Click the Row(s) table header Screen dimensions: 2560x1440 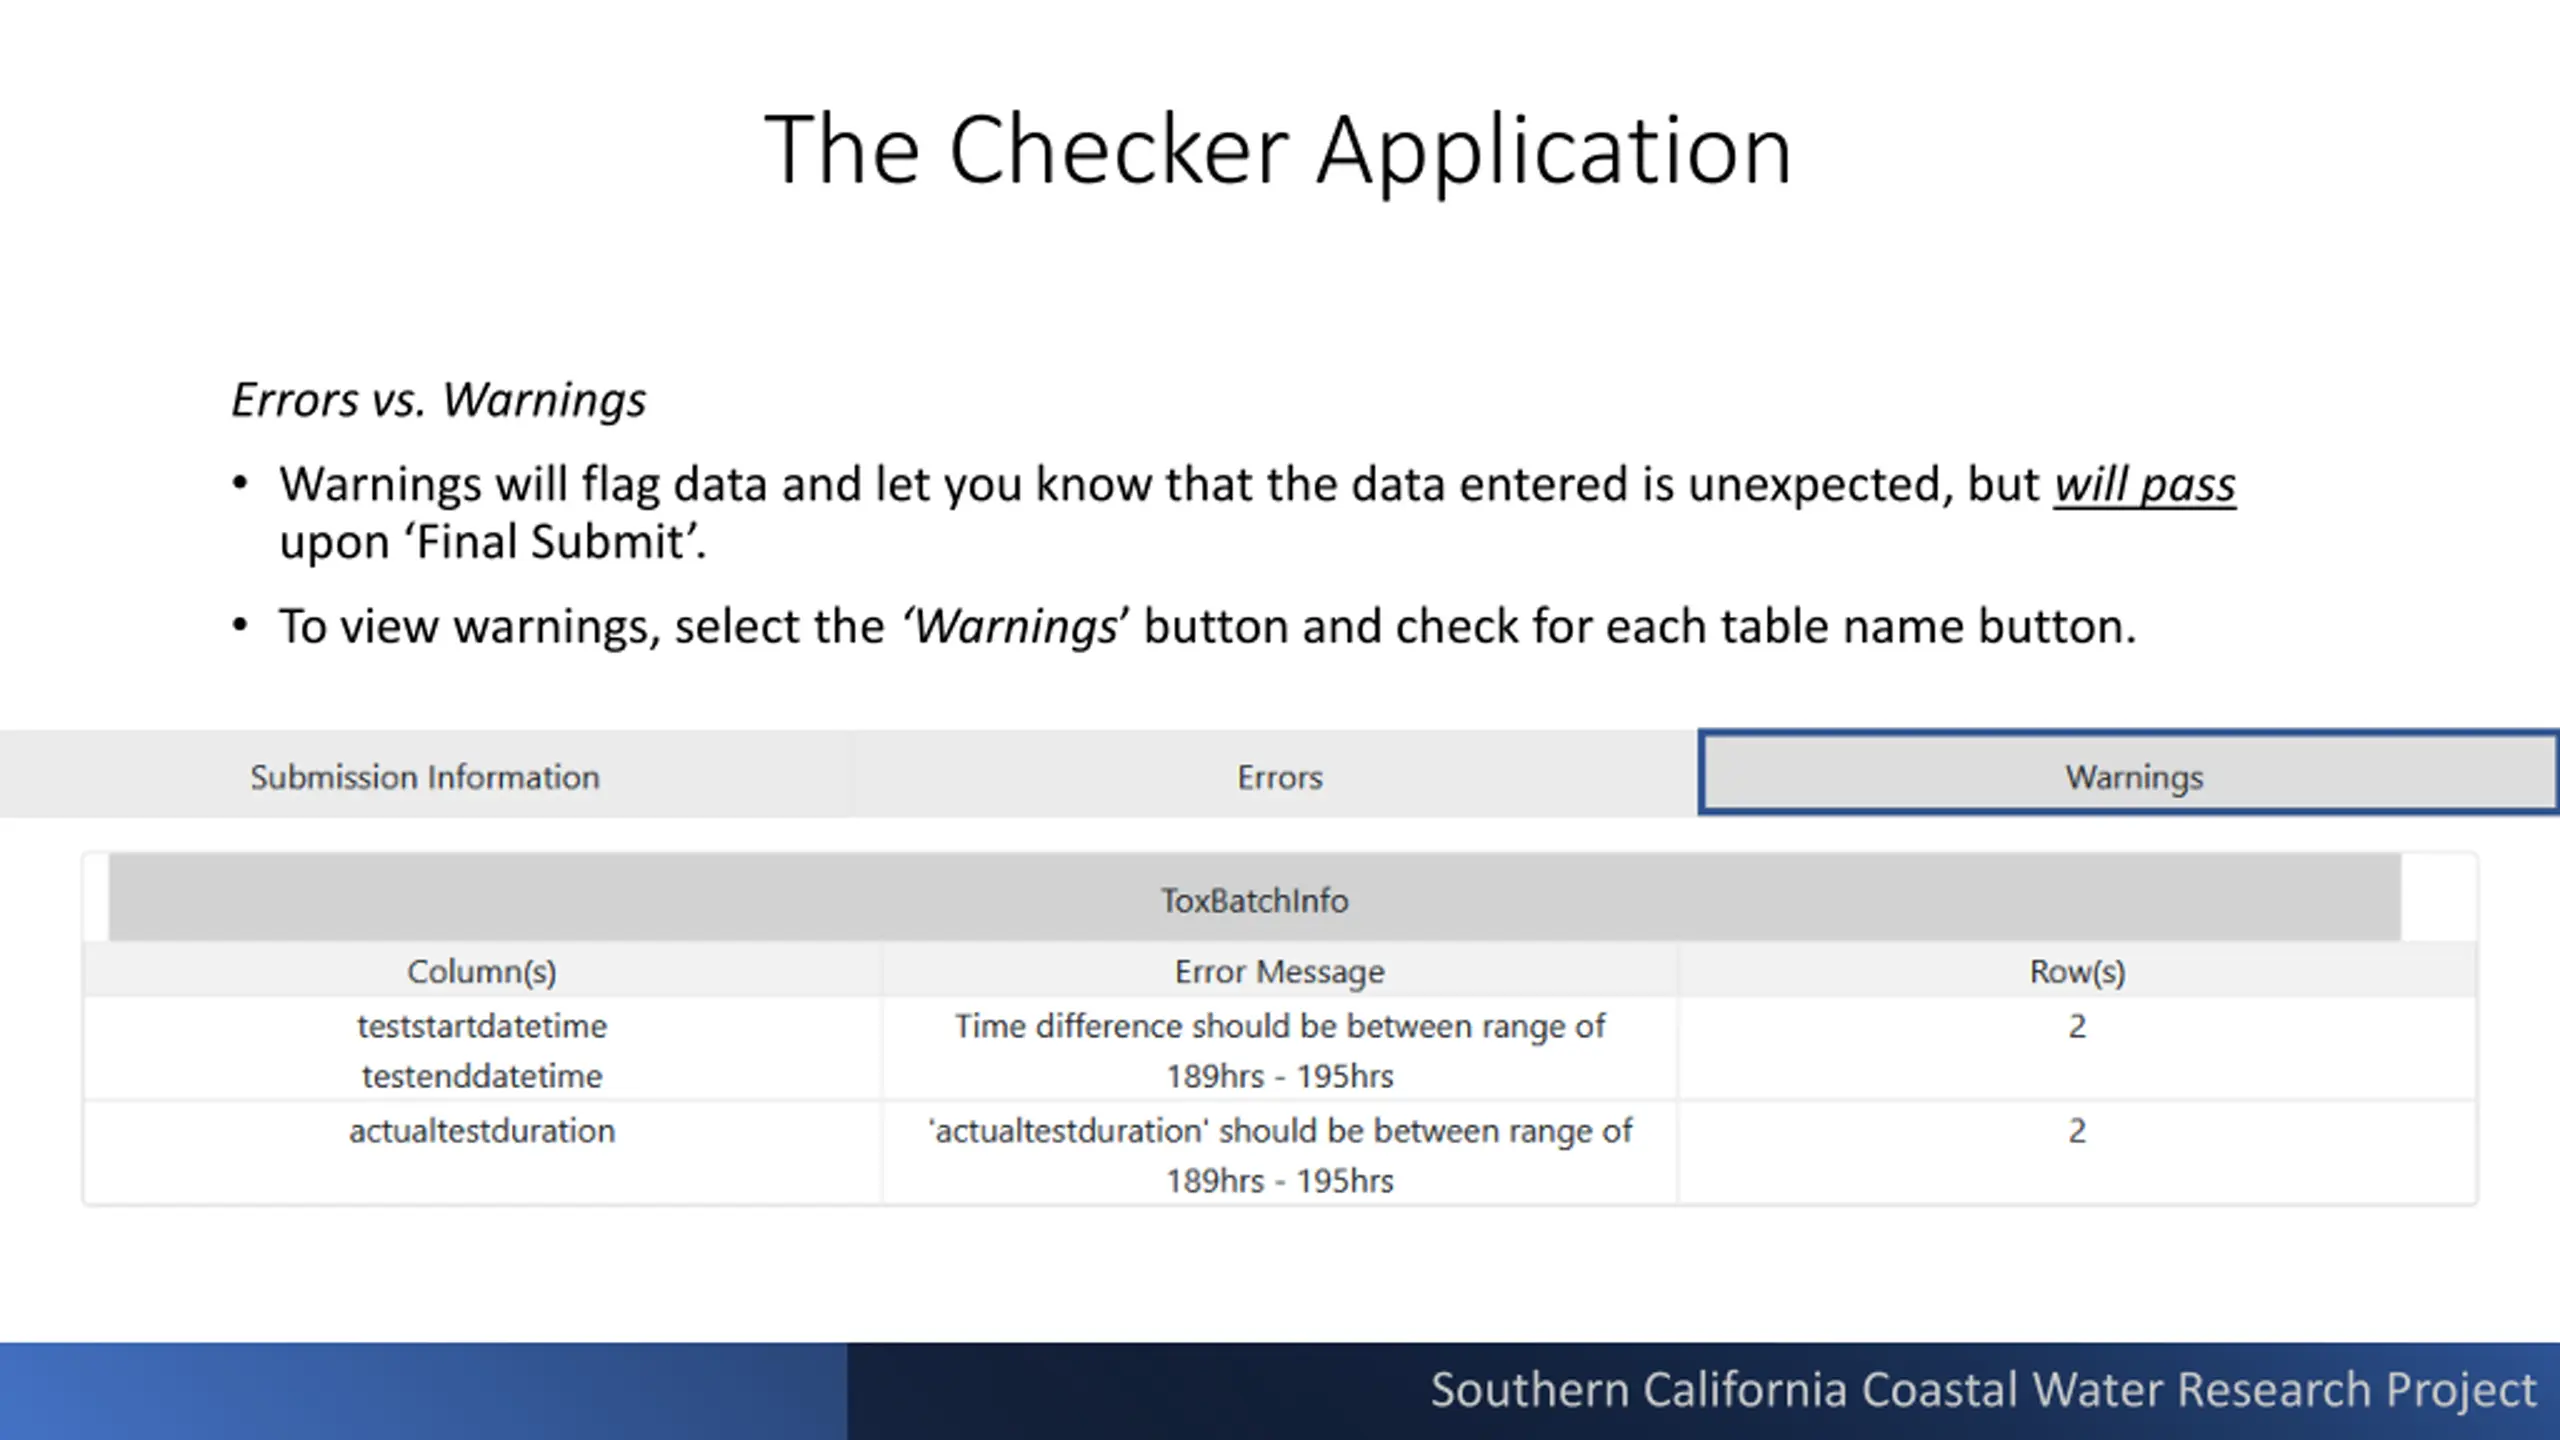[2077, 971]
